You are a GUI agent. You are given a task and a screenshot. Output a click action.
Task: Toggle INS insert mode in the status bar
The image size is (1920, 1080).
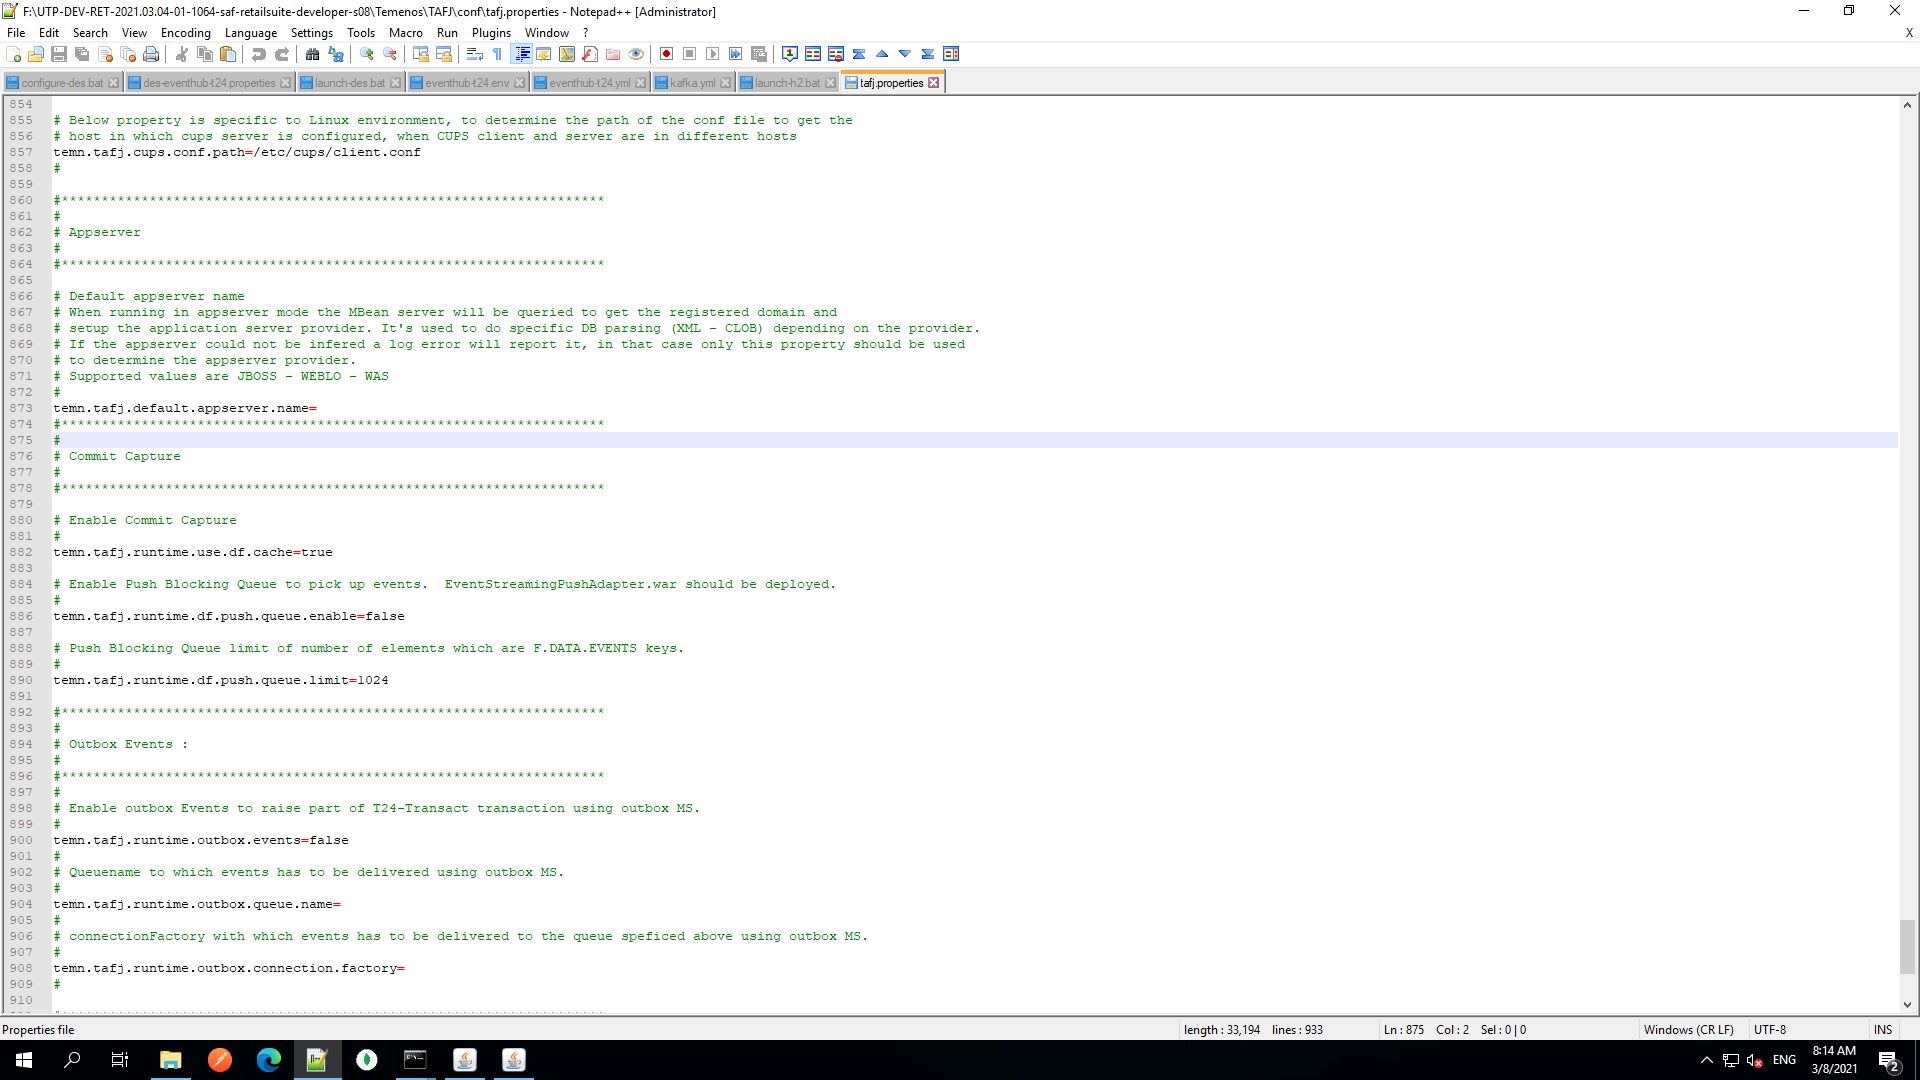pyautogui.click(x=1883, y=1029)
